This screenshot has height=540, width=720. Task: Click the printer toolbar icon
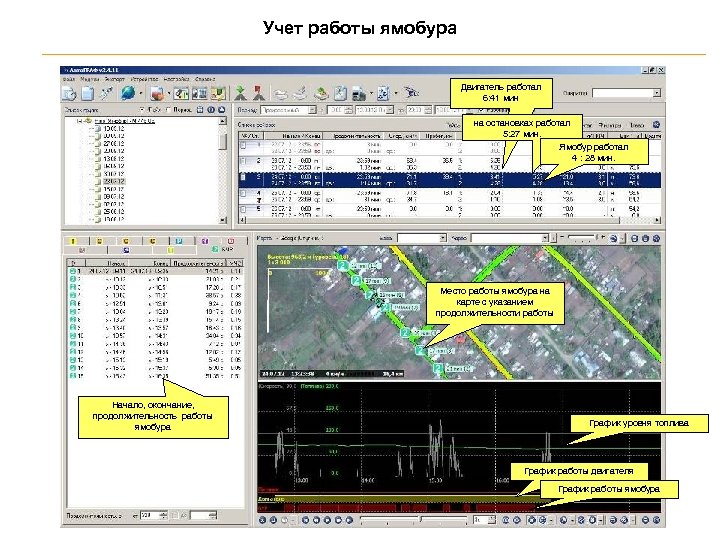click(360, 94)
